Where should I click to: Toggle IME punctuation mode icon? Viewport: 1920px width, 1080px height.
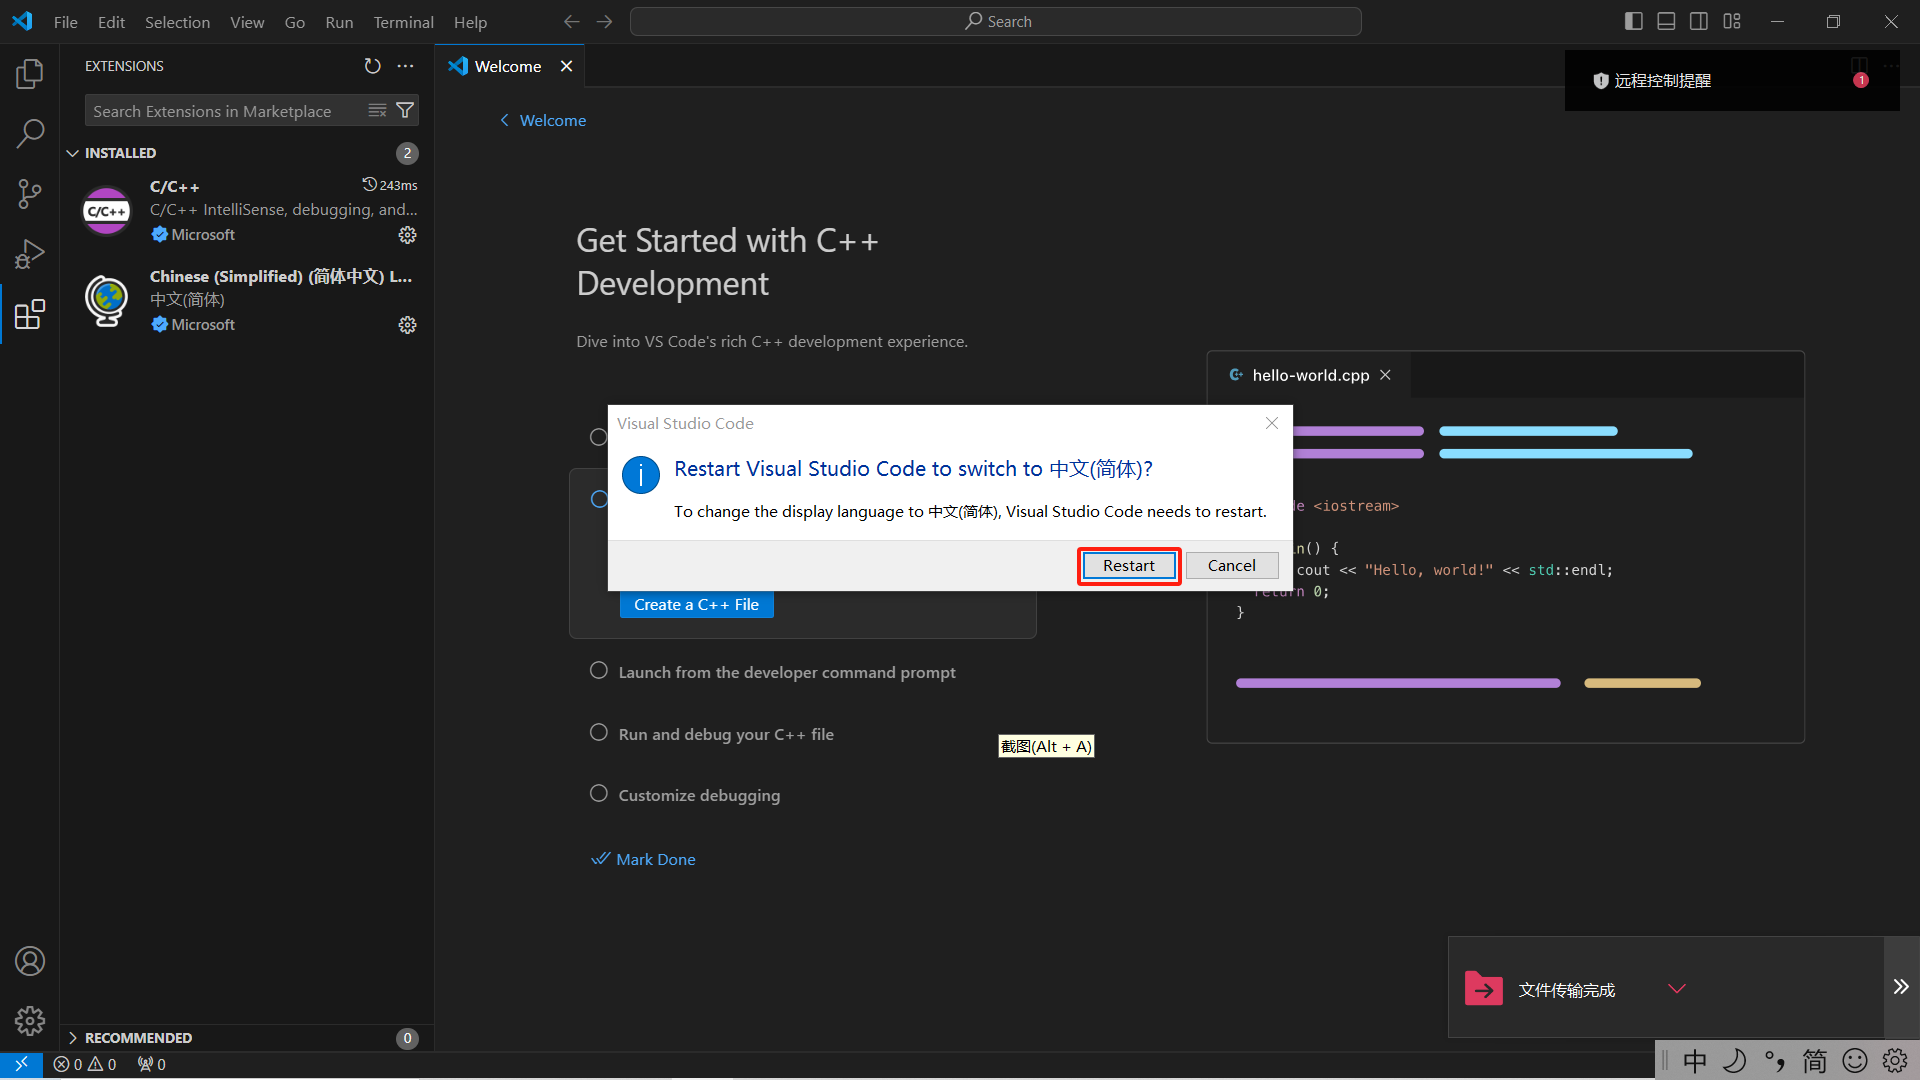[x=1775, y=1061]
